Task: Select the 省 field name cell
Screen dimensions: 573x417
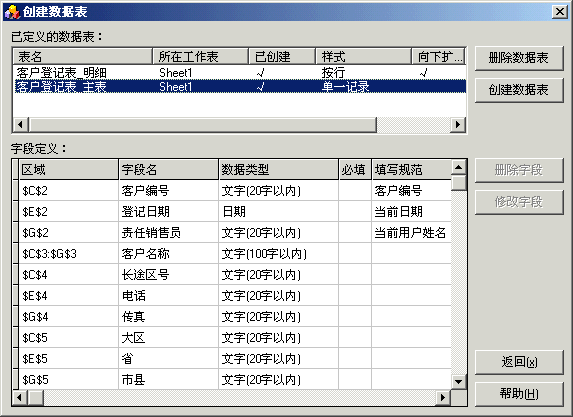Action: 169,359
